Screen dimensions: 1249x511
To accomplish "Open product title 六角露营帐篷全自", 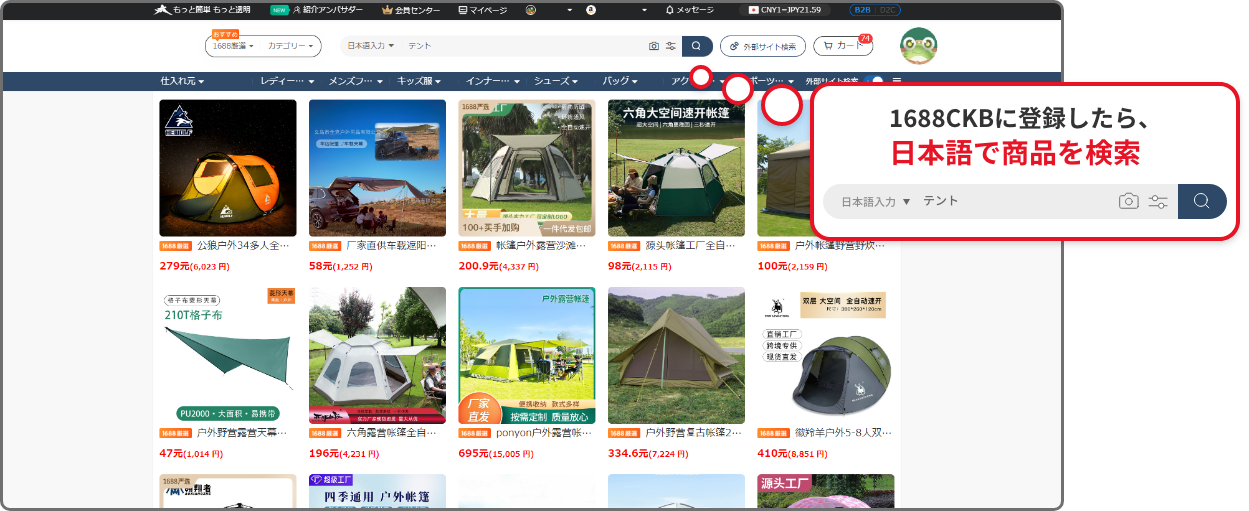I will click(392, 433).
